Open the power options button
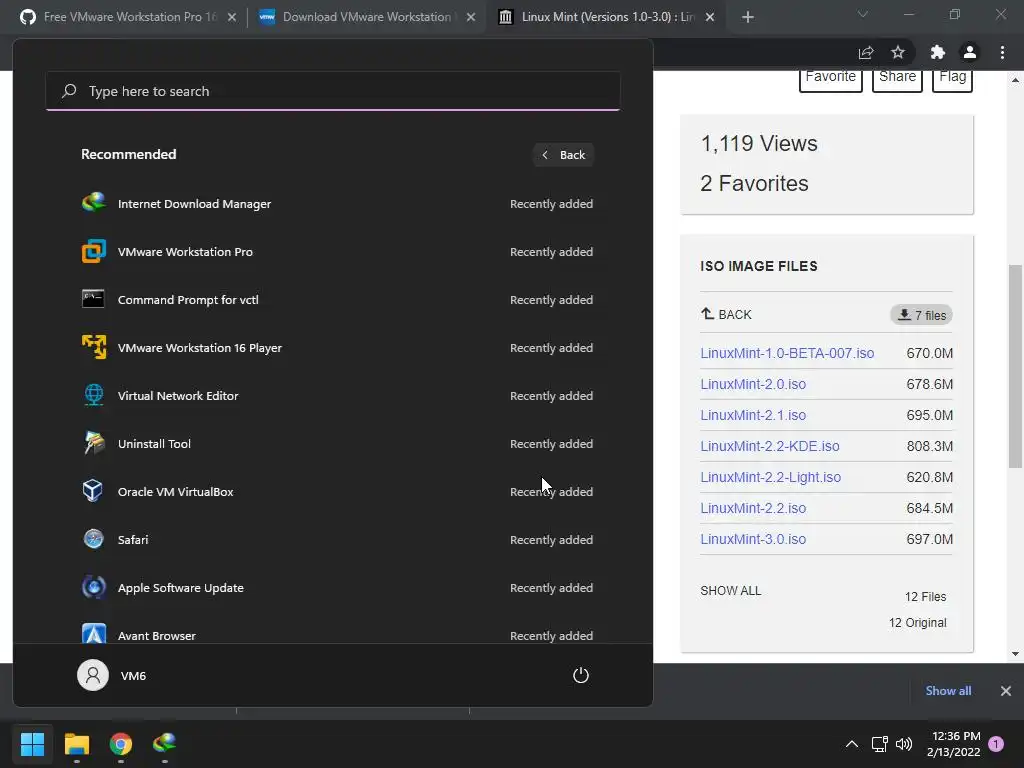The height and width of the screenshot is (768, 1024). 581,675
